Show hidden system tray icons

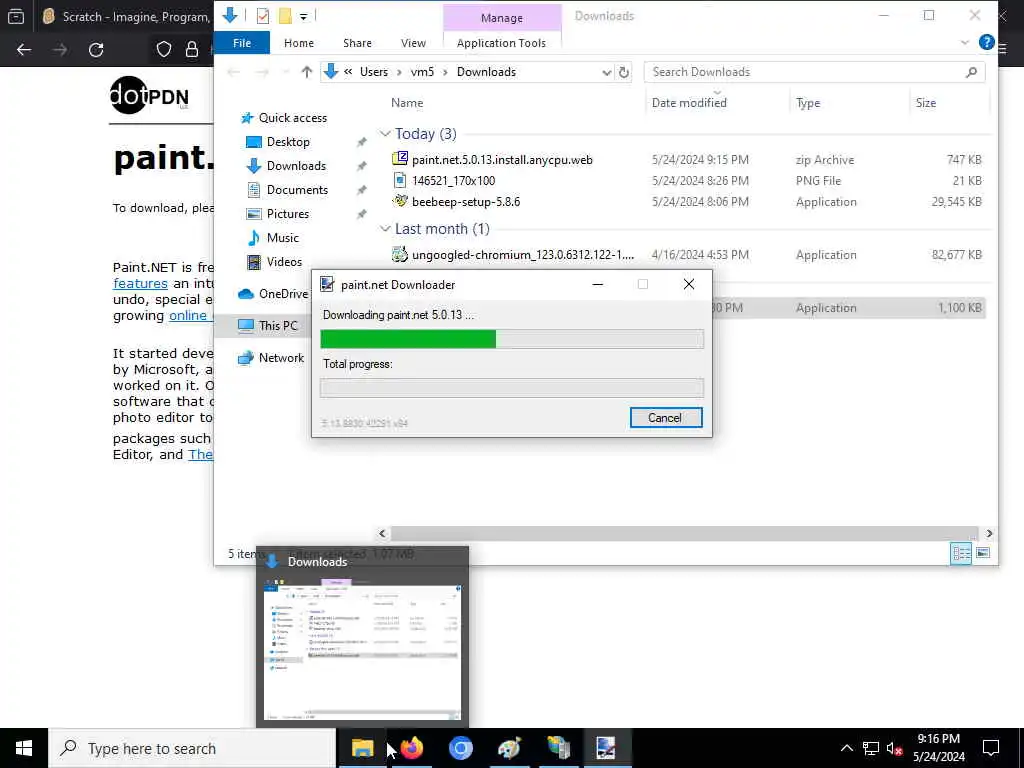[846, 748]
